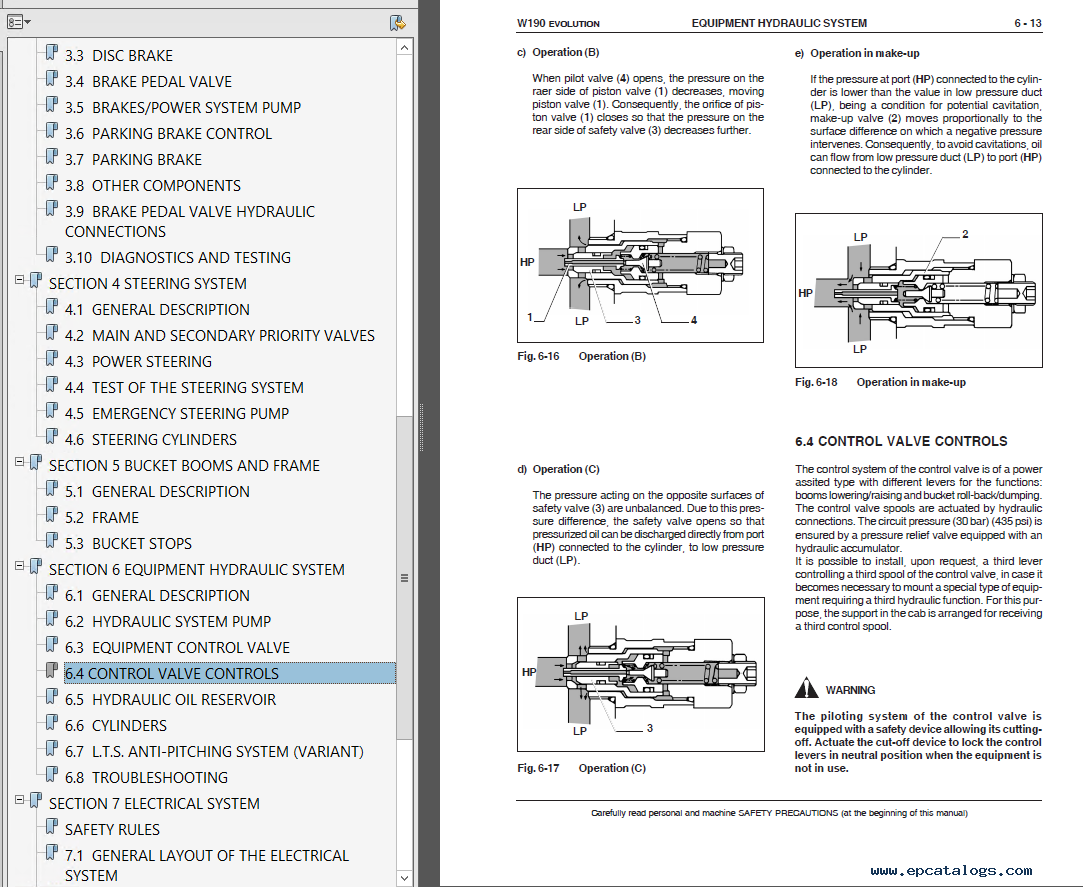This screenshot has width=1083, height=887.
Task: Click the find current bookmark icon
Action: [398, 23]
